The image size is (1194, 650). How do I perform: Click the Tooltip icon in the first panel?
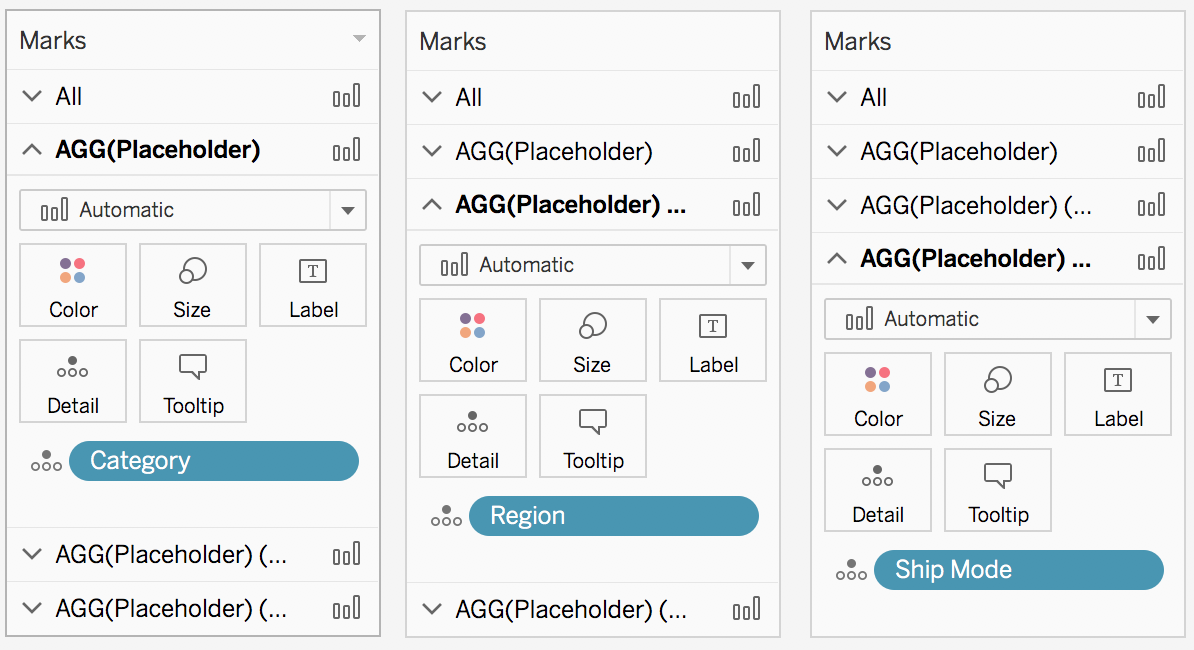[x=192, y=380]
